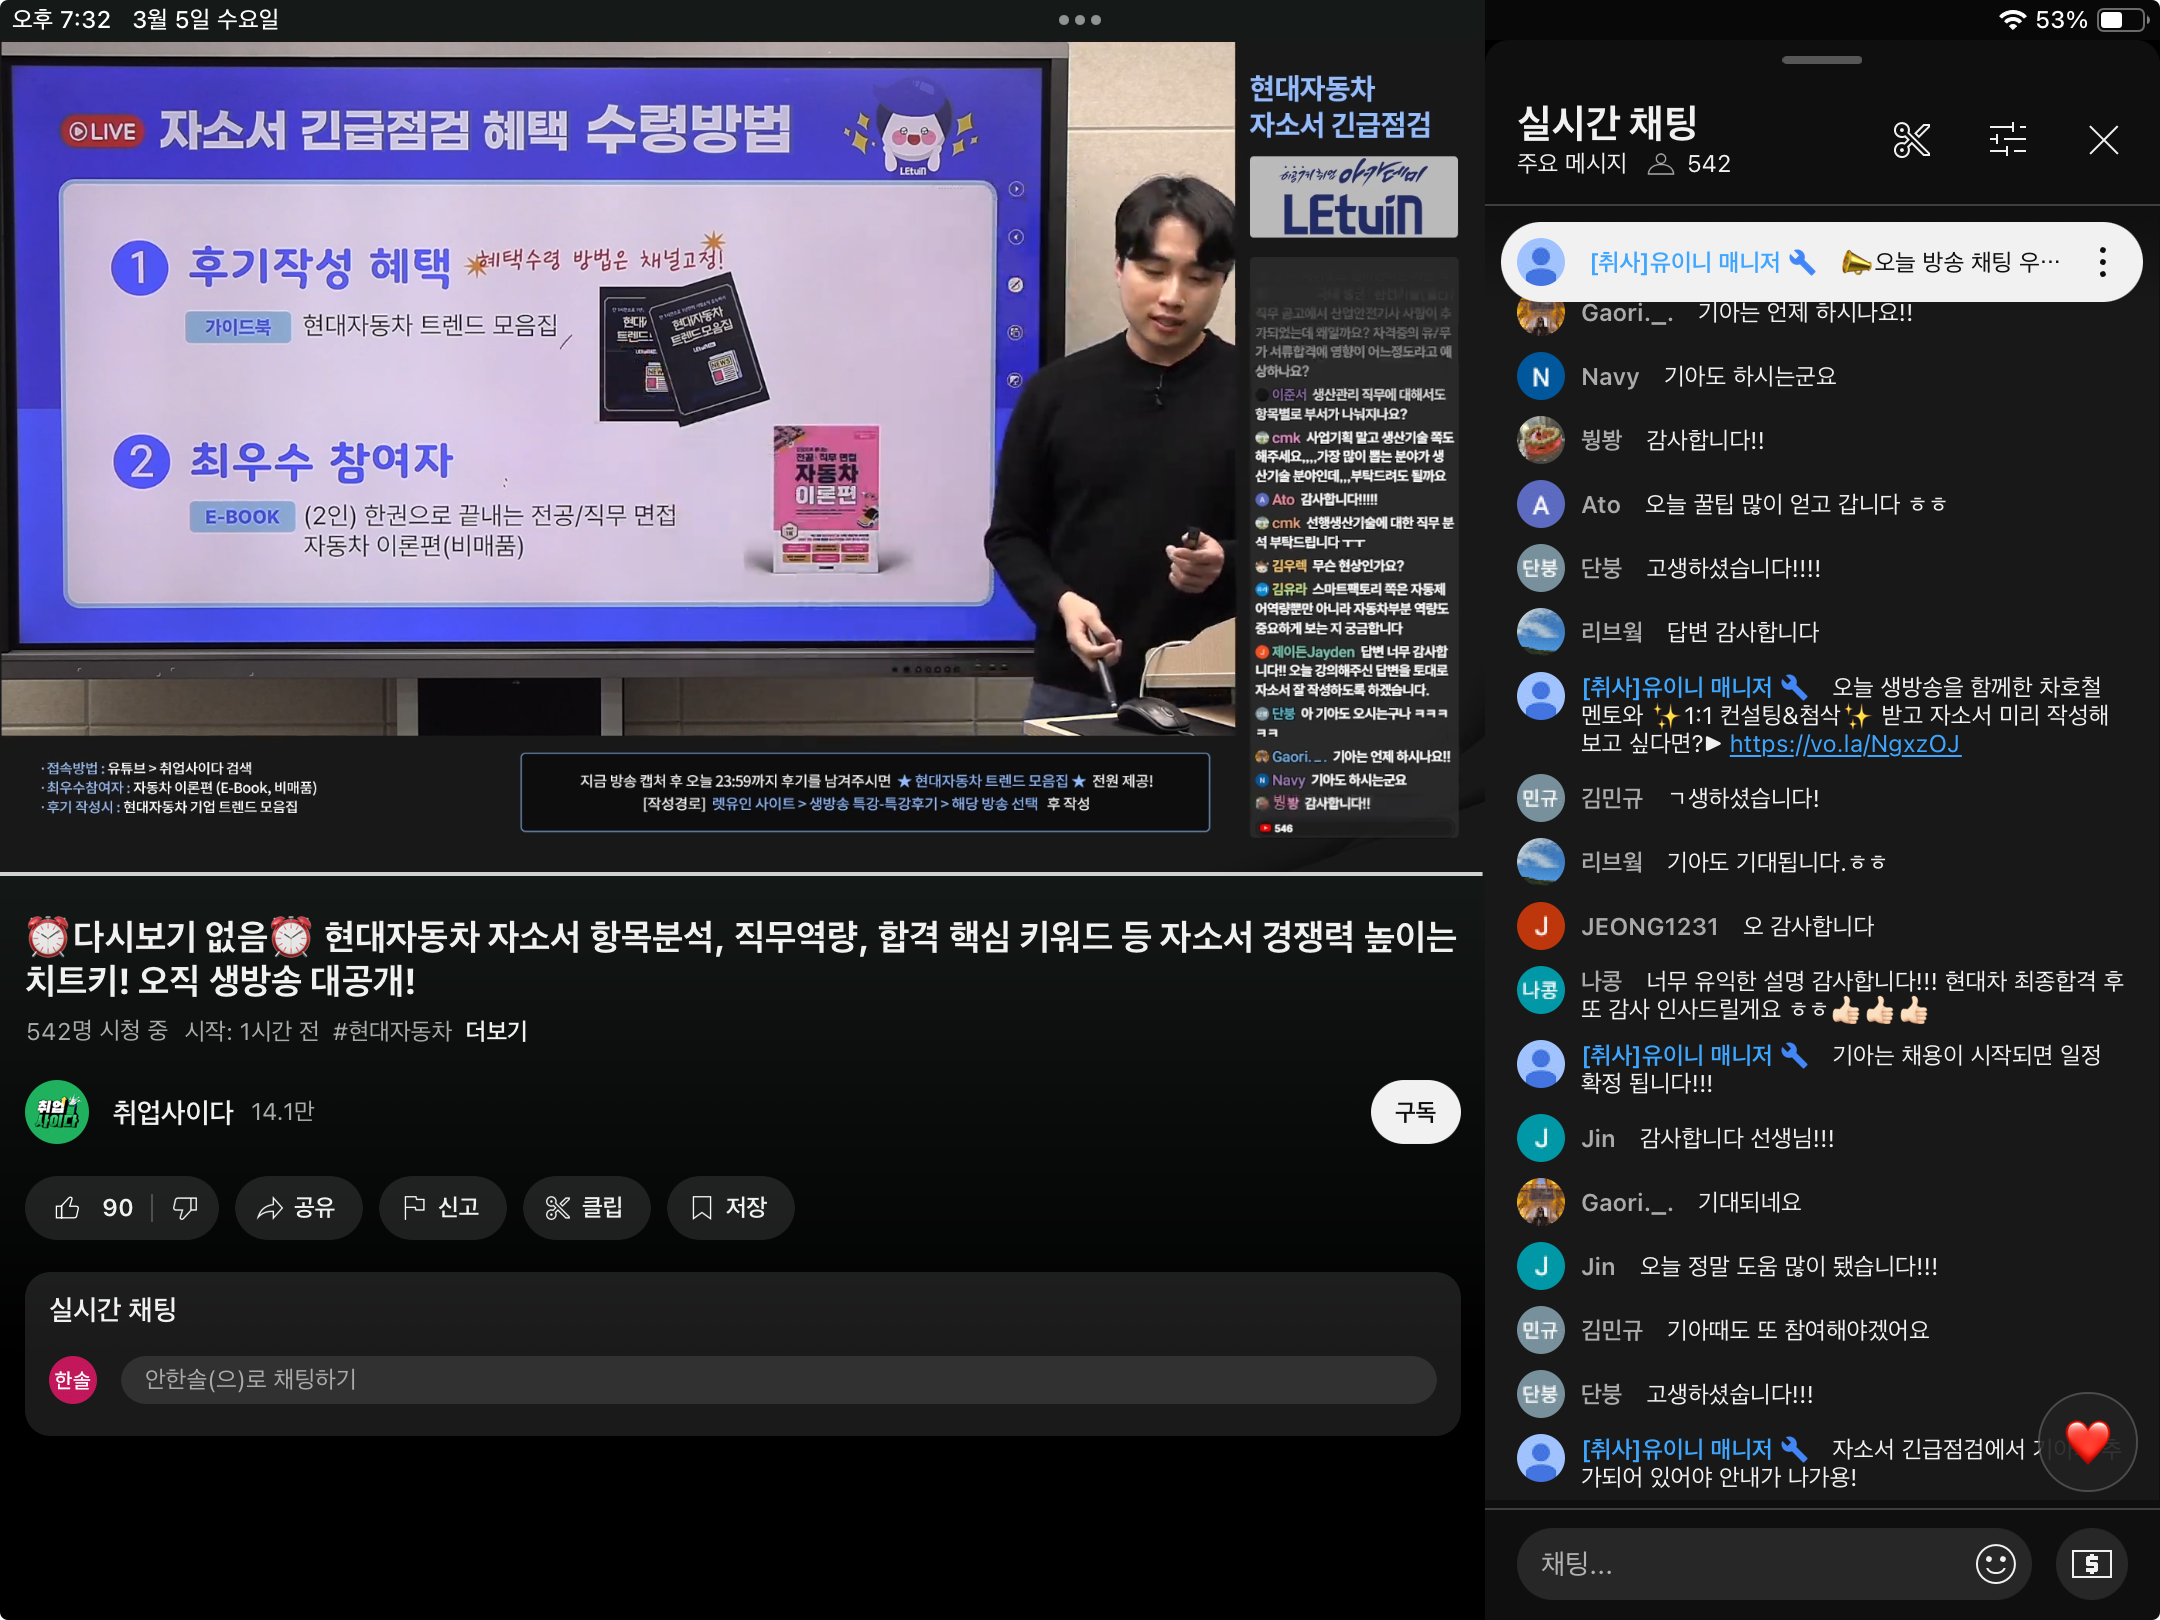Open 주요 메시지 chat mode dropdown
This screenshot has width=2160, height=1620.
point(1572,163)
